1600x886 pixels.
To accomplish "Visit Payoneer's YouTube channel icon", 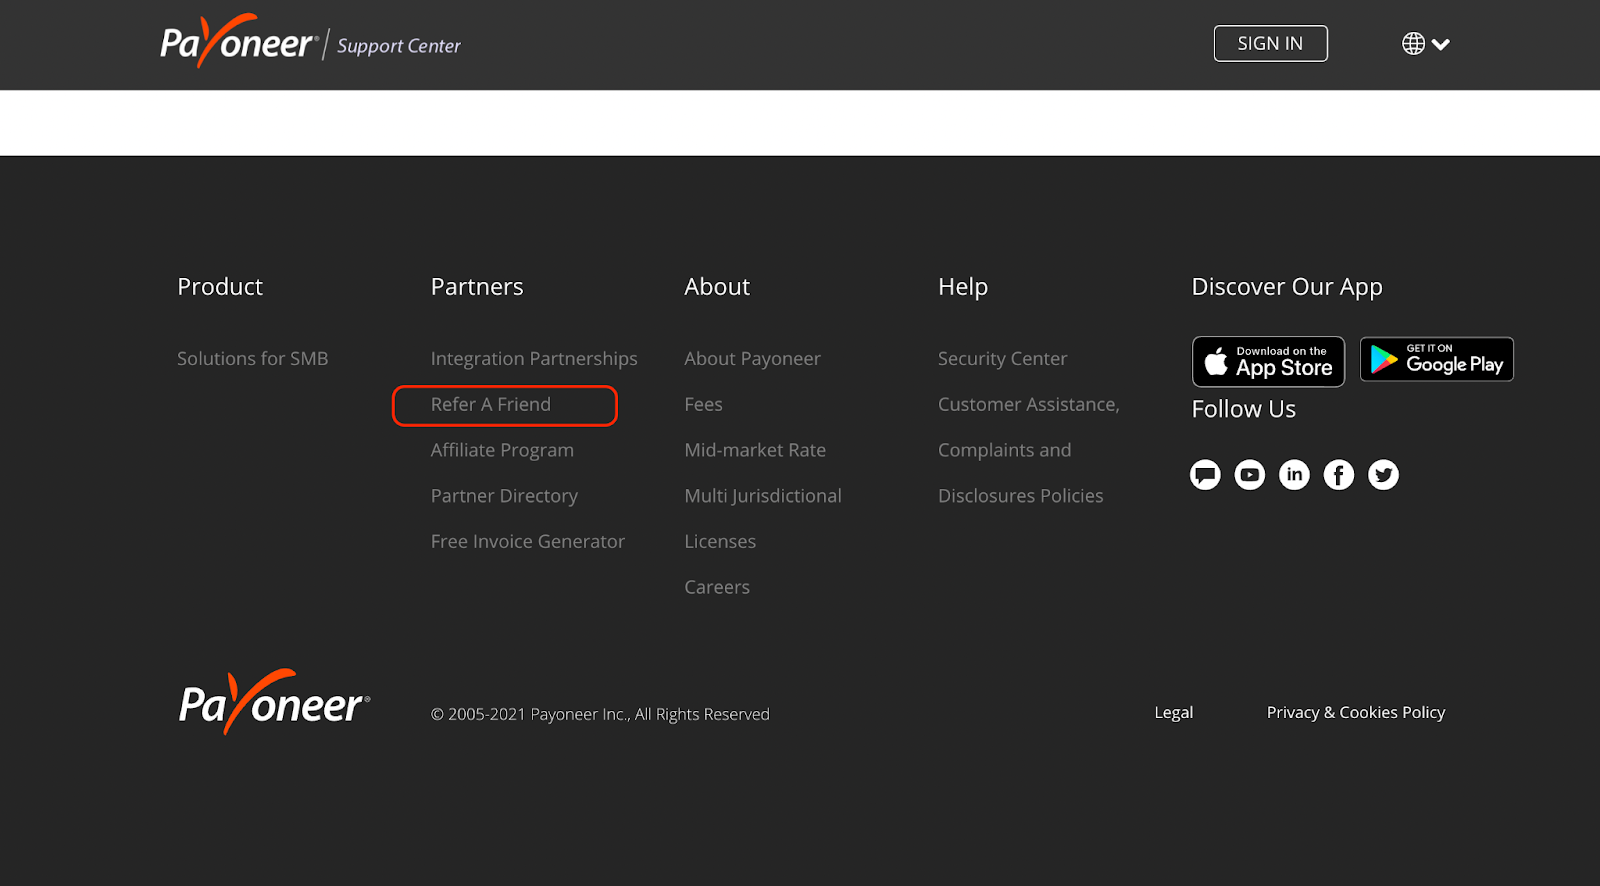I will click(1250, 474).
